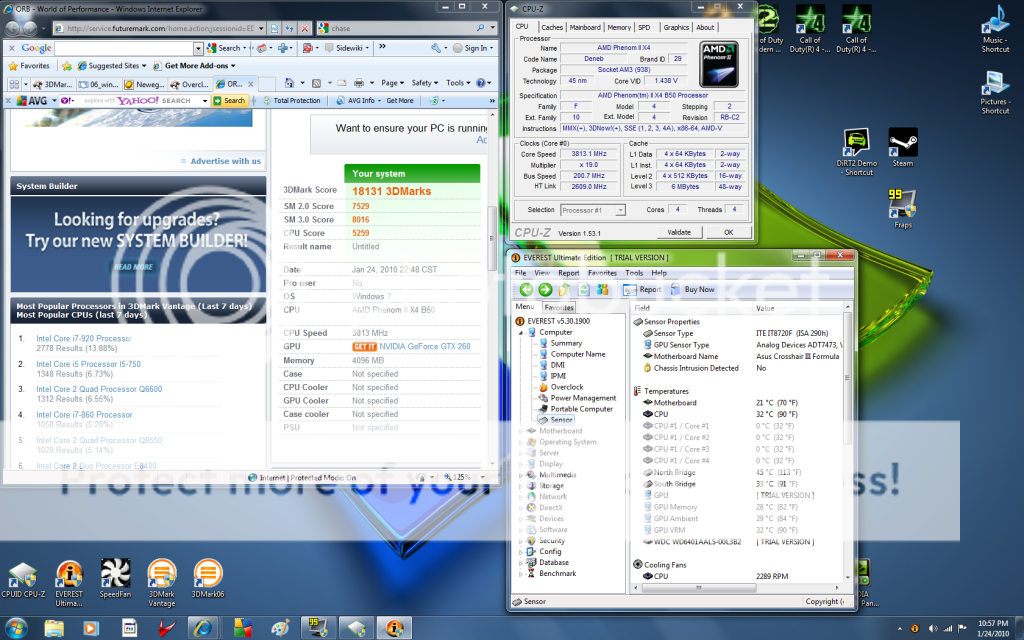Click the OK button in CPU-Z

[728, 232]
